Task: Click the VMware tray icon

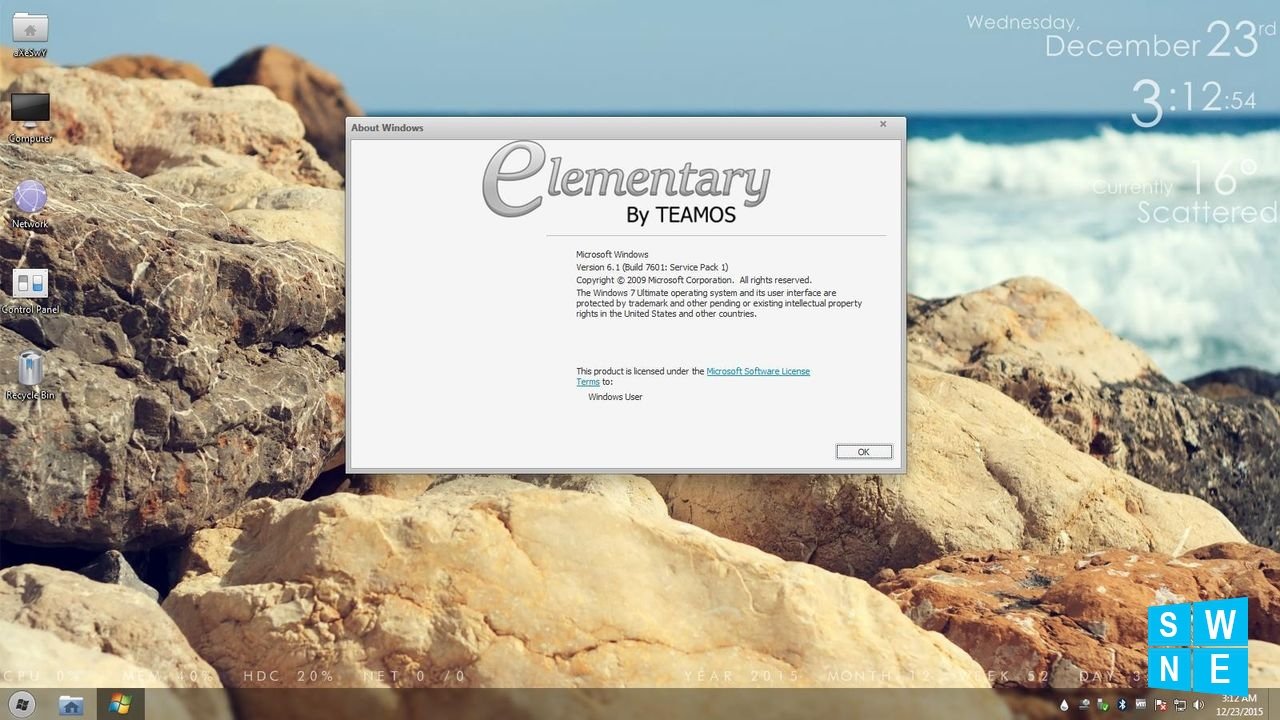Action: click(x=1140, y=705)
